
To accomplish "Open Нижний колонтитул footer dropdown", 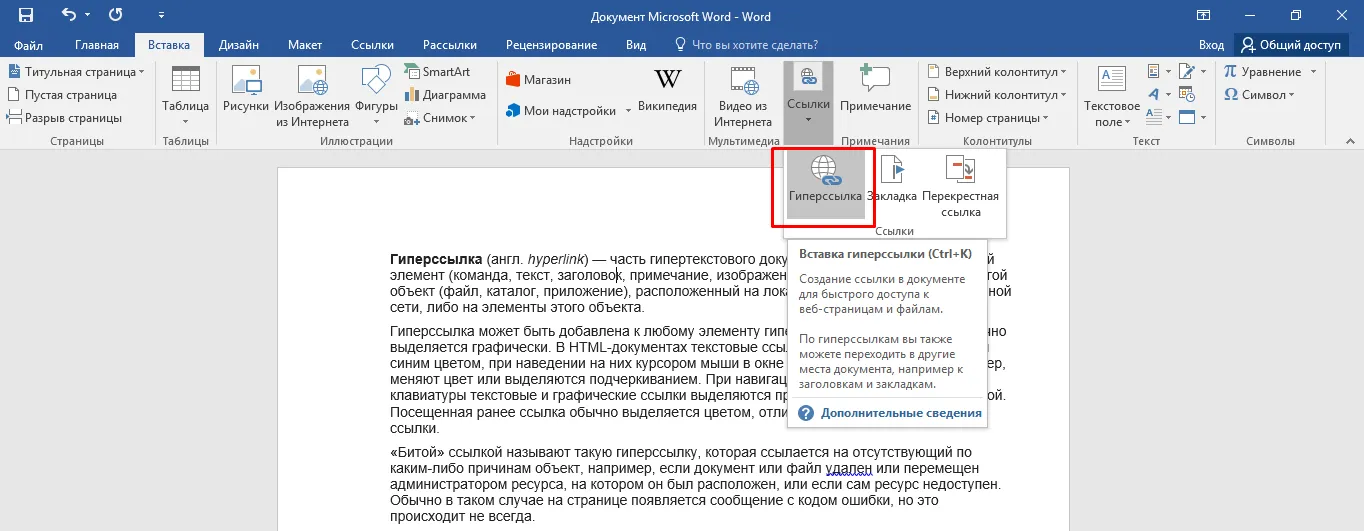I will (x=996, y=95).
